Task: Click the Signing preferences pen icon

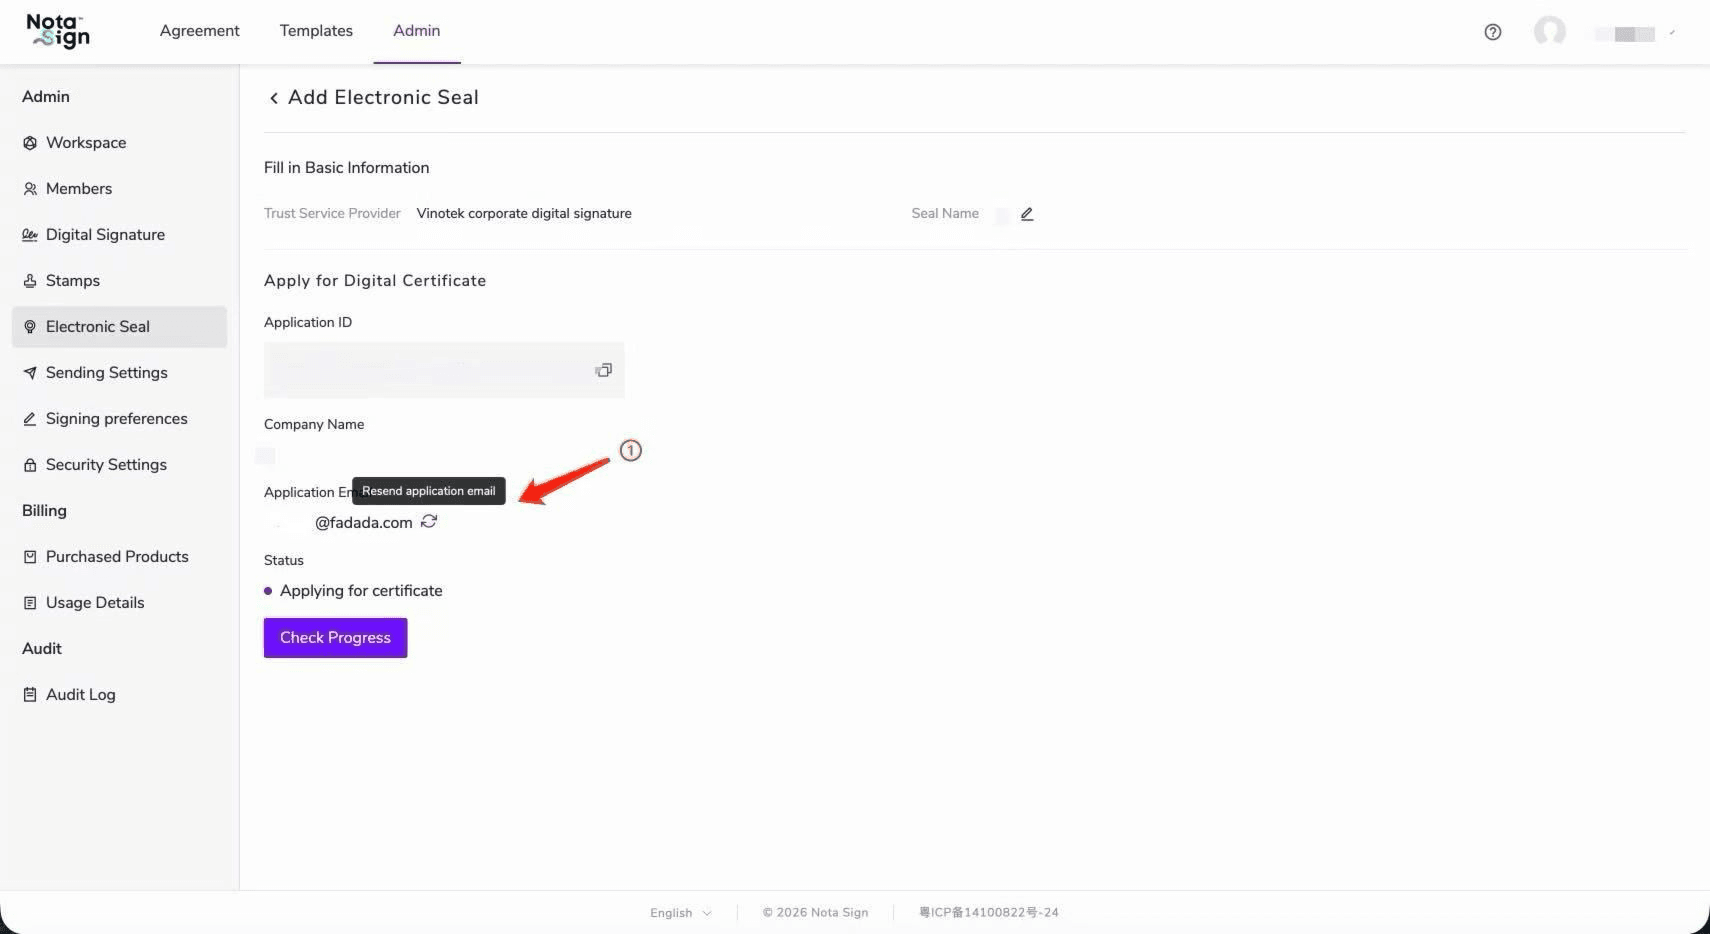Action: (30, 419)
